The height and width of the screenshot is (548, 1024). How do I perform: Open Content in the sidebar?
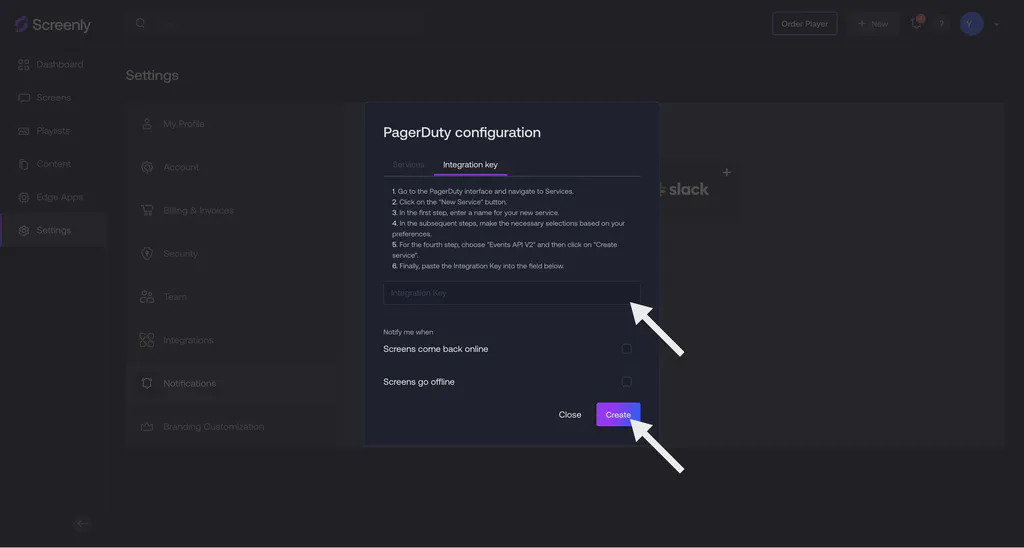(x=54, y=164)
